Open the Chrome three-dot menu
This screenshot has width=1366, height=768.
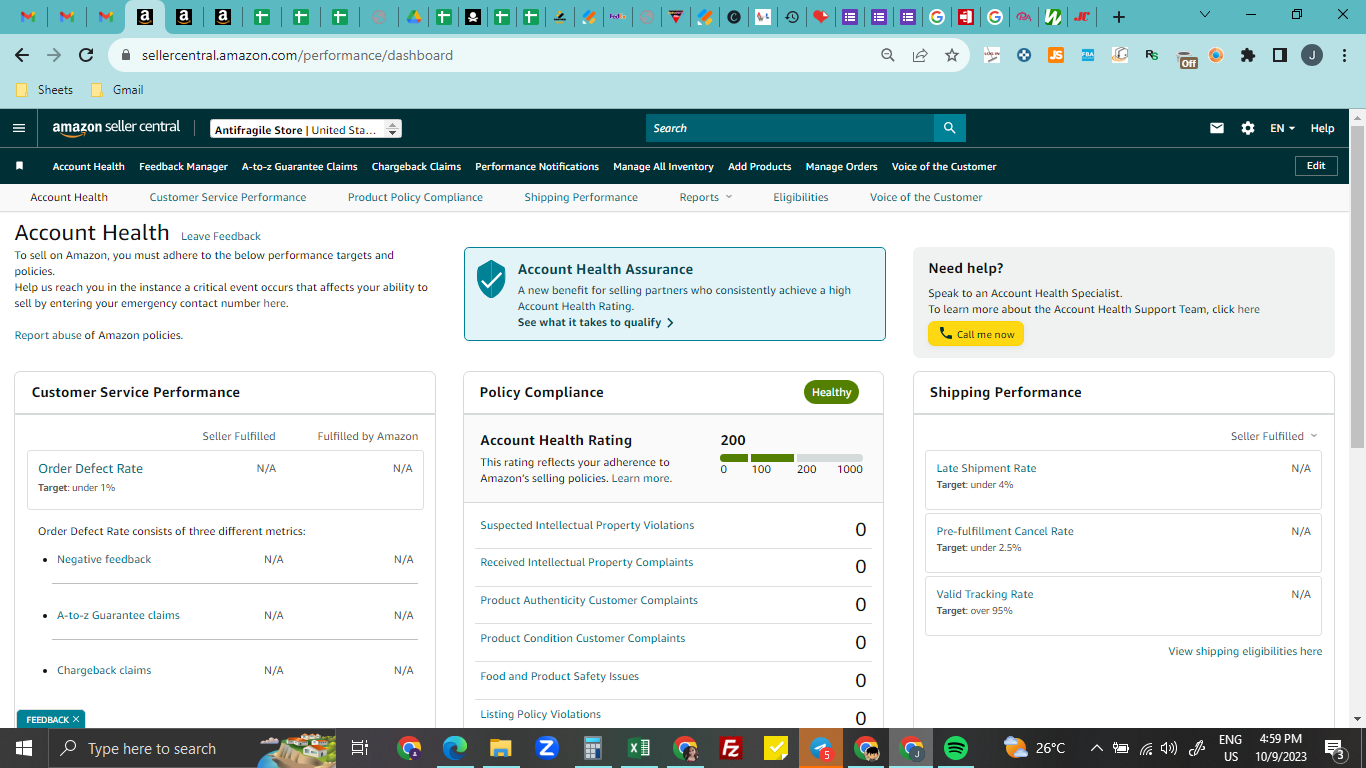click(1344, 55)
